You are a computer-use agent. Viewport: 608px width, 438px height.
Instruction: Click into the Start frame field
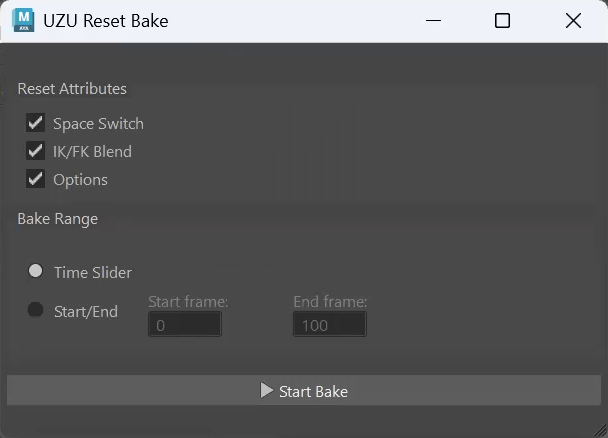point(185,324)
